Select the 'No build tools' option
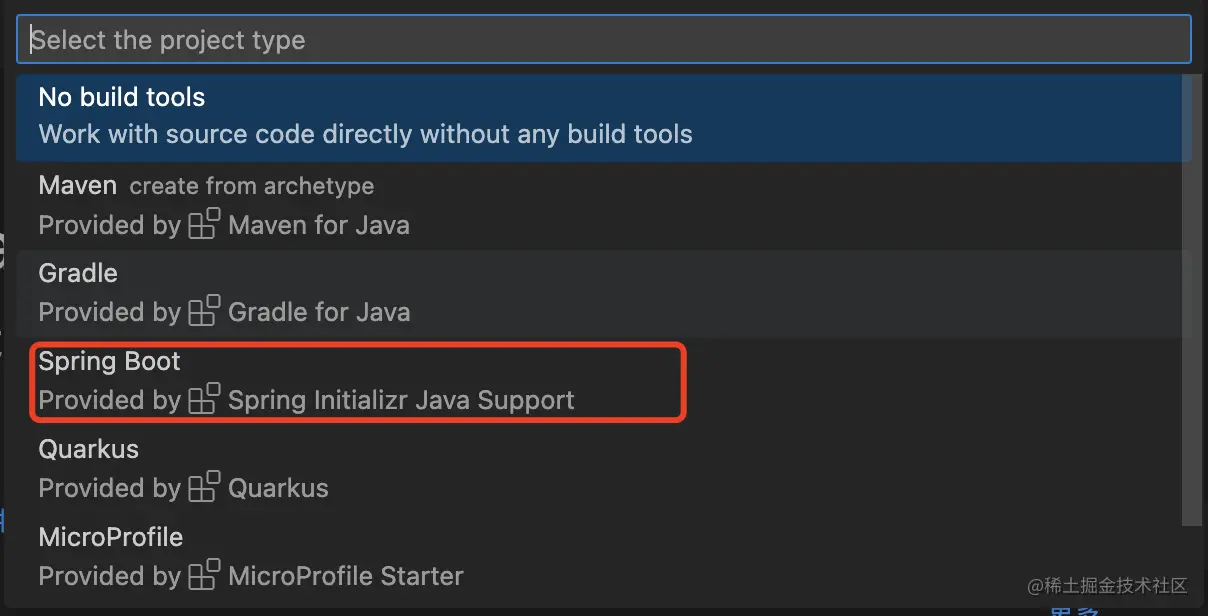The height and width of the screenshot is (616, 1208). (x=603, y=117)
